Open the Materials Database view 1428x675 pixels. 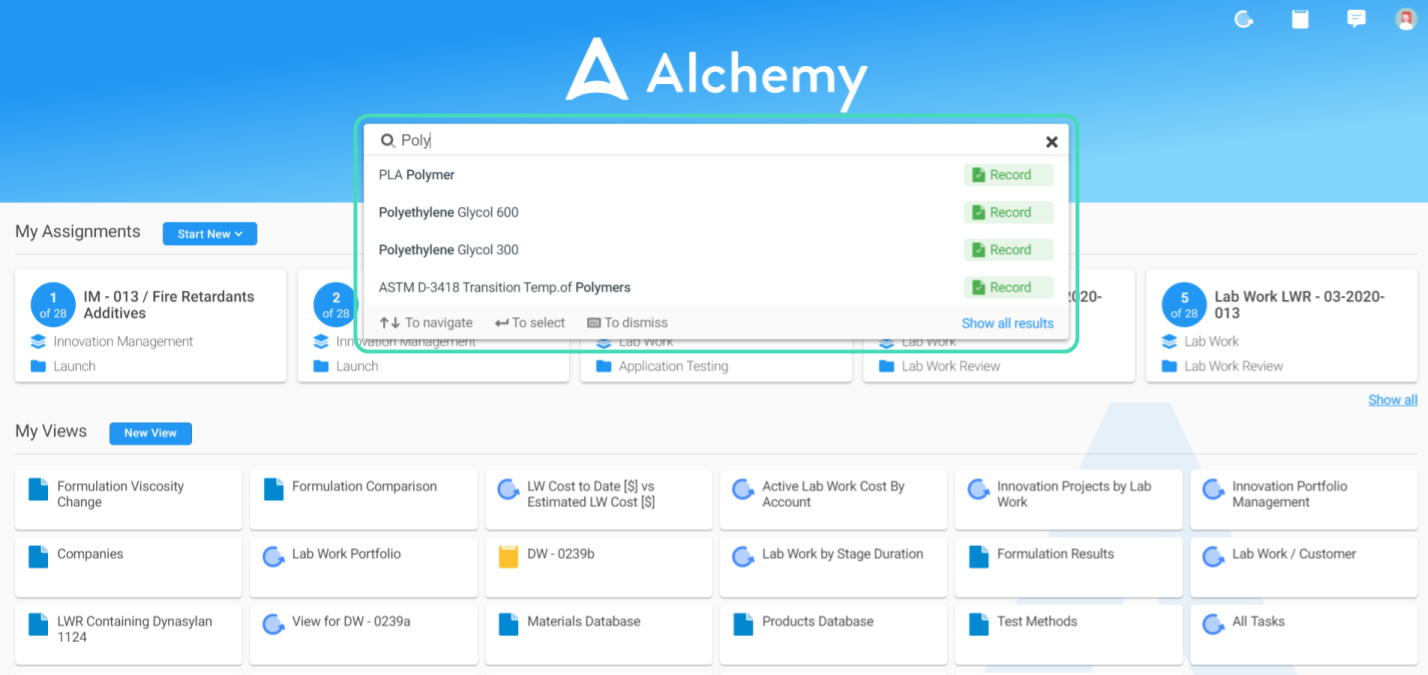(x=598, y=634)
